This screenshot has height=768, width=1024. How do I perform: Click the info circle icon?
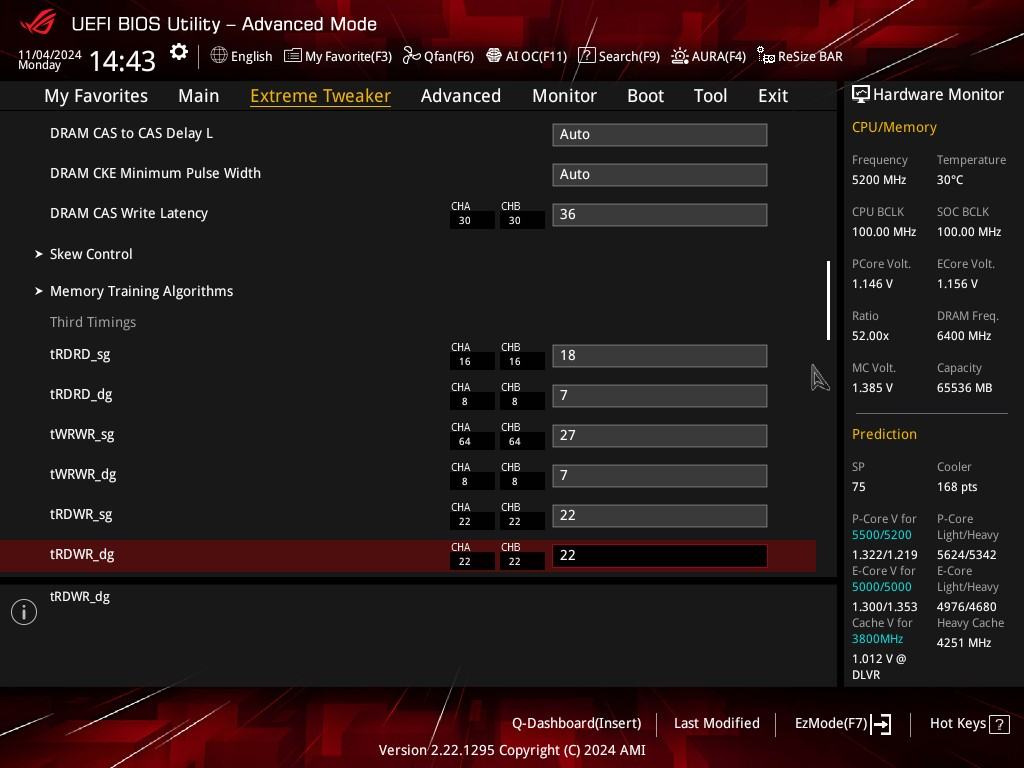24,612
